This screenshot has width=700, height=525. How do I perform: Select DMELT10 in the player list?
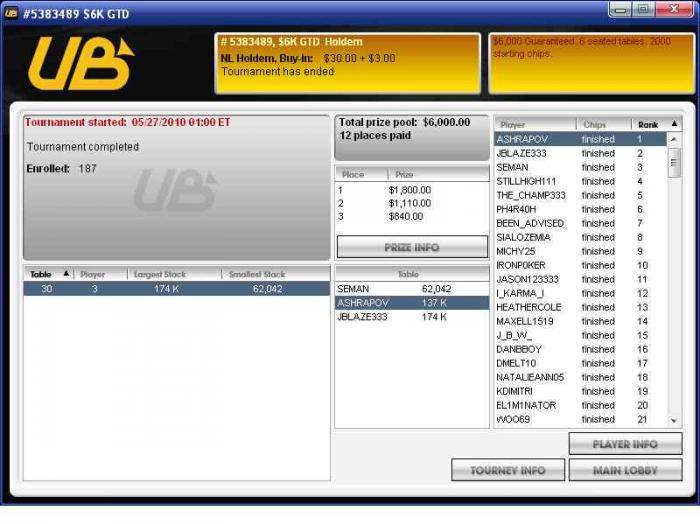click(580, 363)
